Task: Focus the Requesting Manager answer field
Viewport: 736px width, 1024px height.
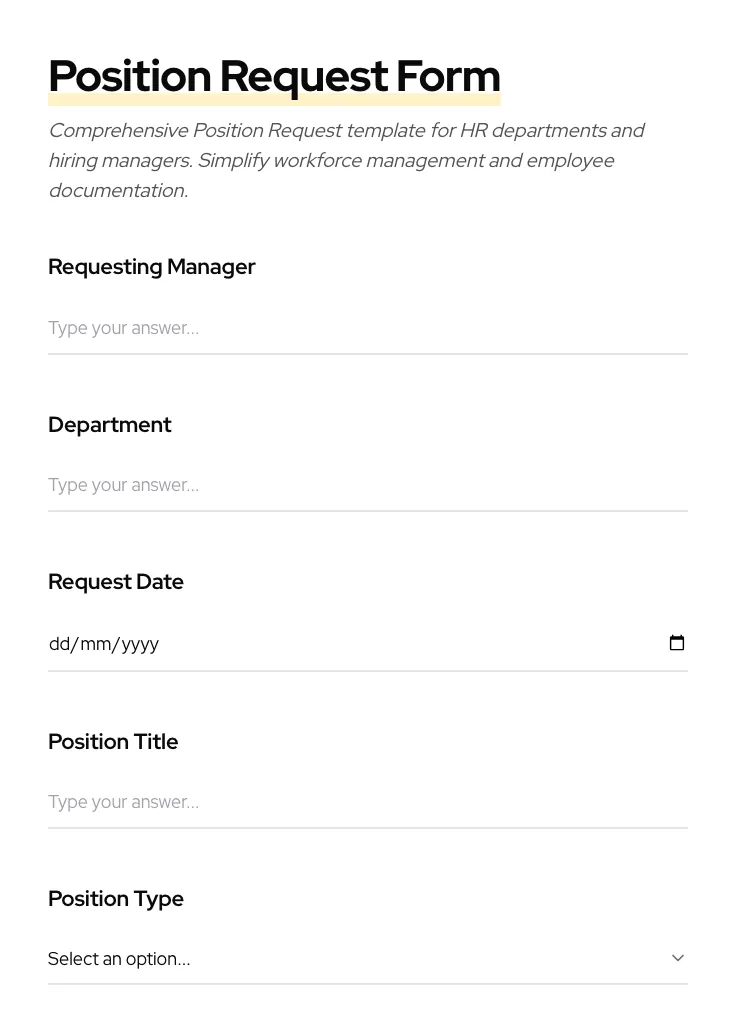Action: pyautogui.click(x=367, y=328)
